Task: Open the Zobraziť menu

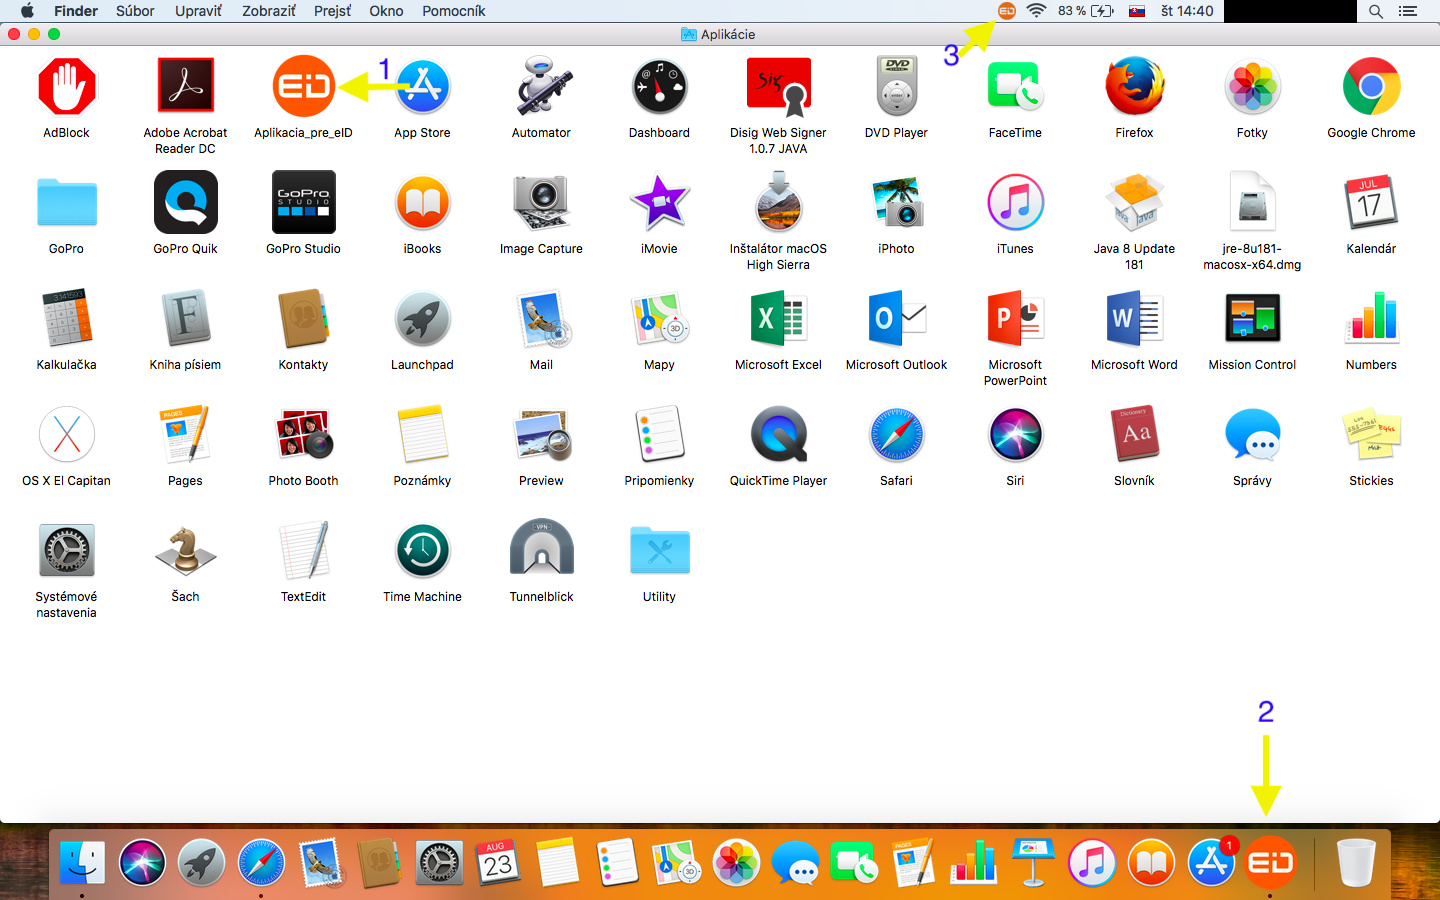Action: (268, 11)
